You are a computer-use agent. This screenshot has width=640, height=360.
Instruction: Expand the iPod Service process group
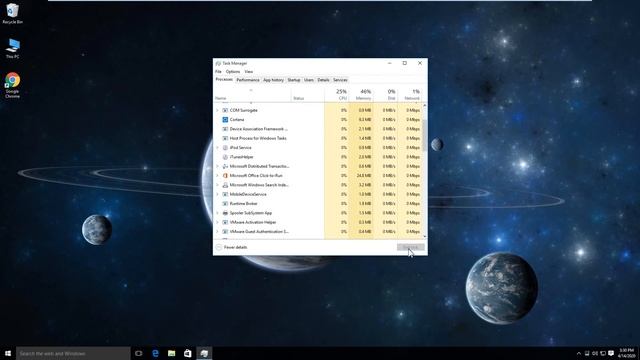(x=217, y=148)
